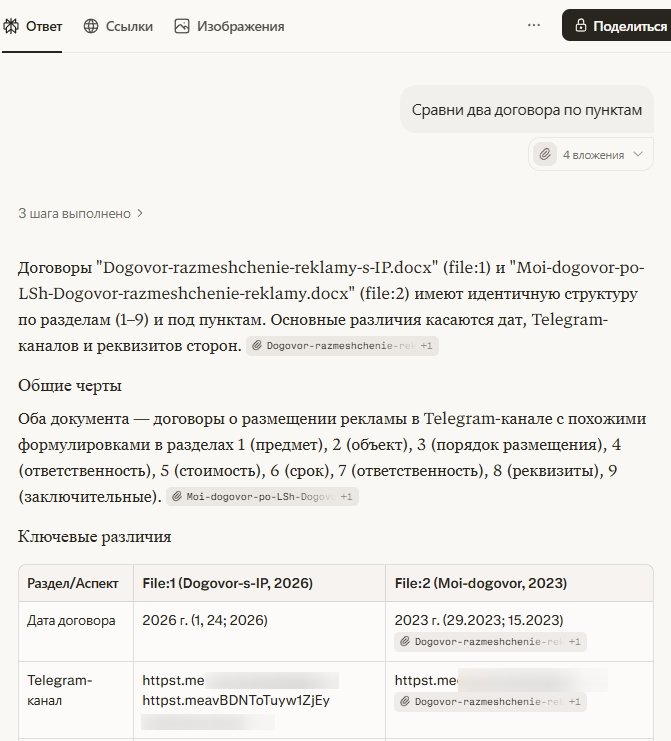671x741 pixels.
Task: Expand the 3 шага выполнено section
Action: point(81,213)
